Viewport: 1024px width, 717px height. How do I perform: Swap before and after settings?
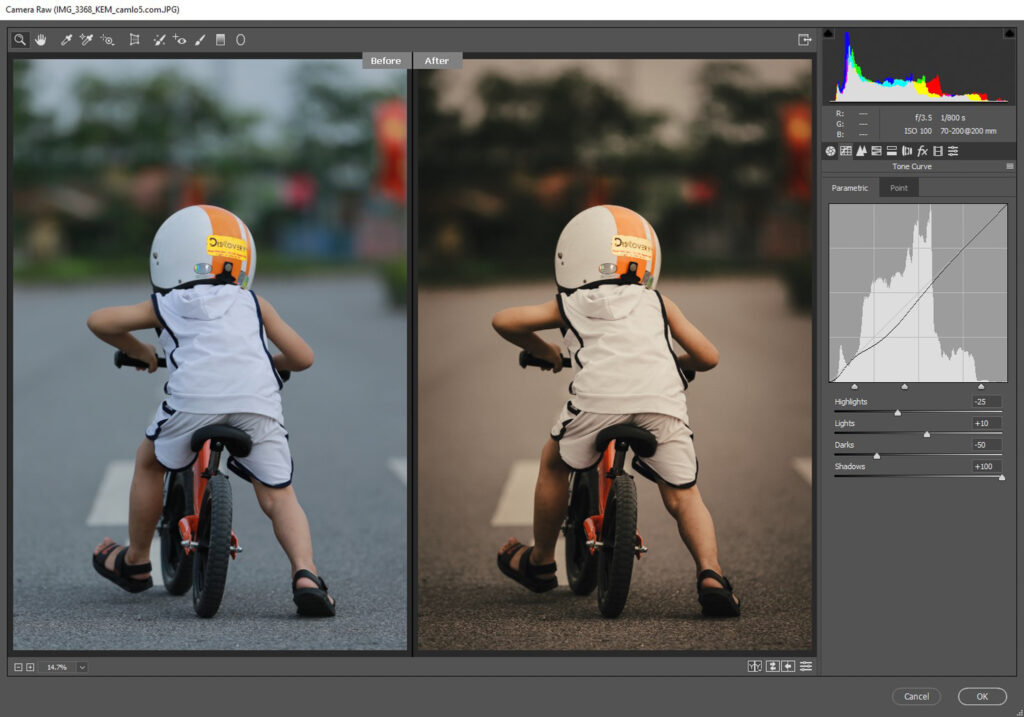point(772,666)
